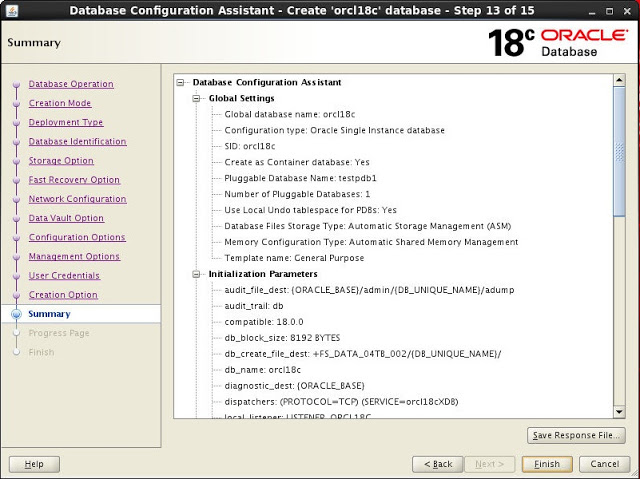640x479 pixels.
Task: Go to the Database Operation step
Action: (x=71, y=84)
